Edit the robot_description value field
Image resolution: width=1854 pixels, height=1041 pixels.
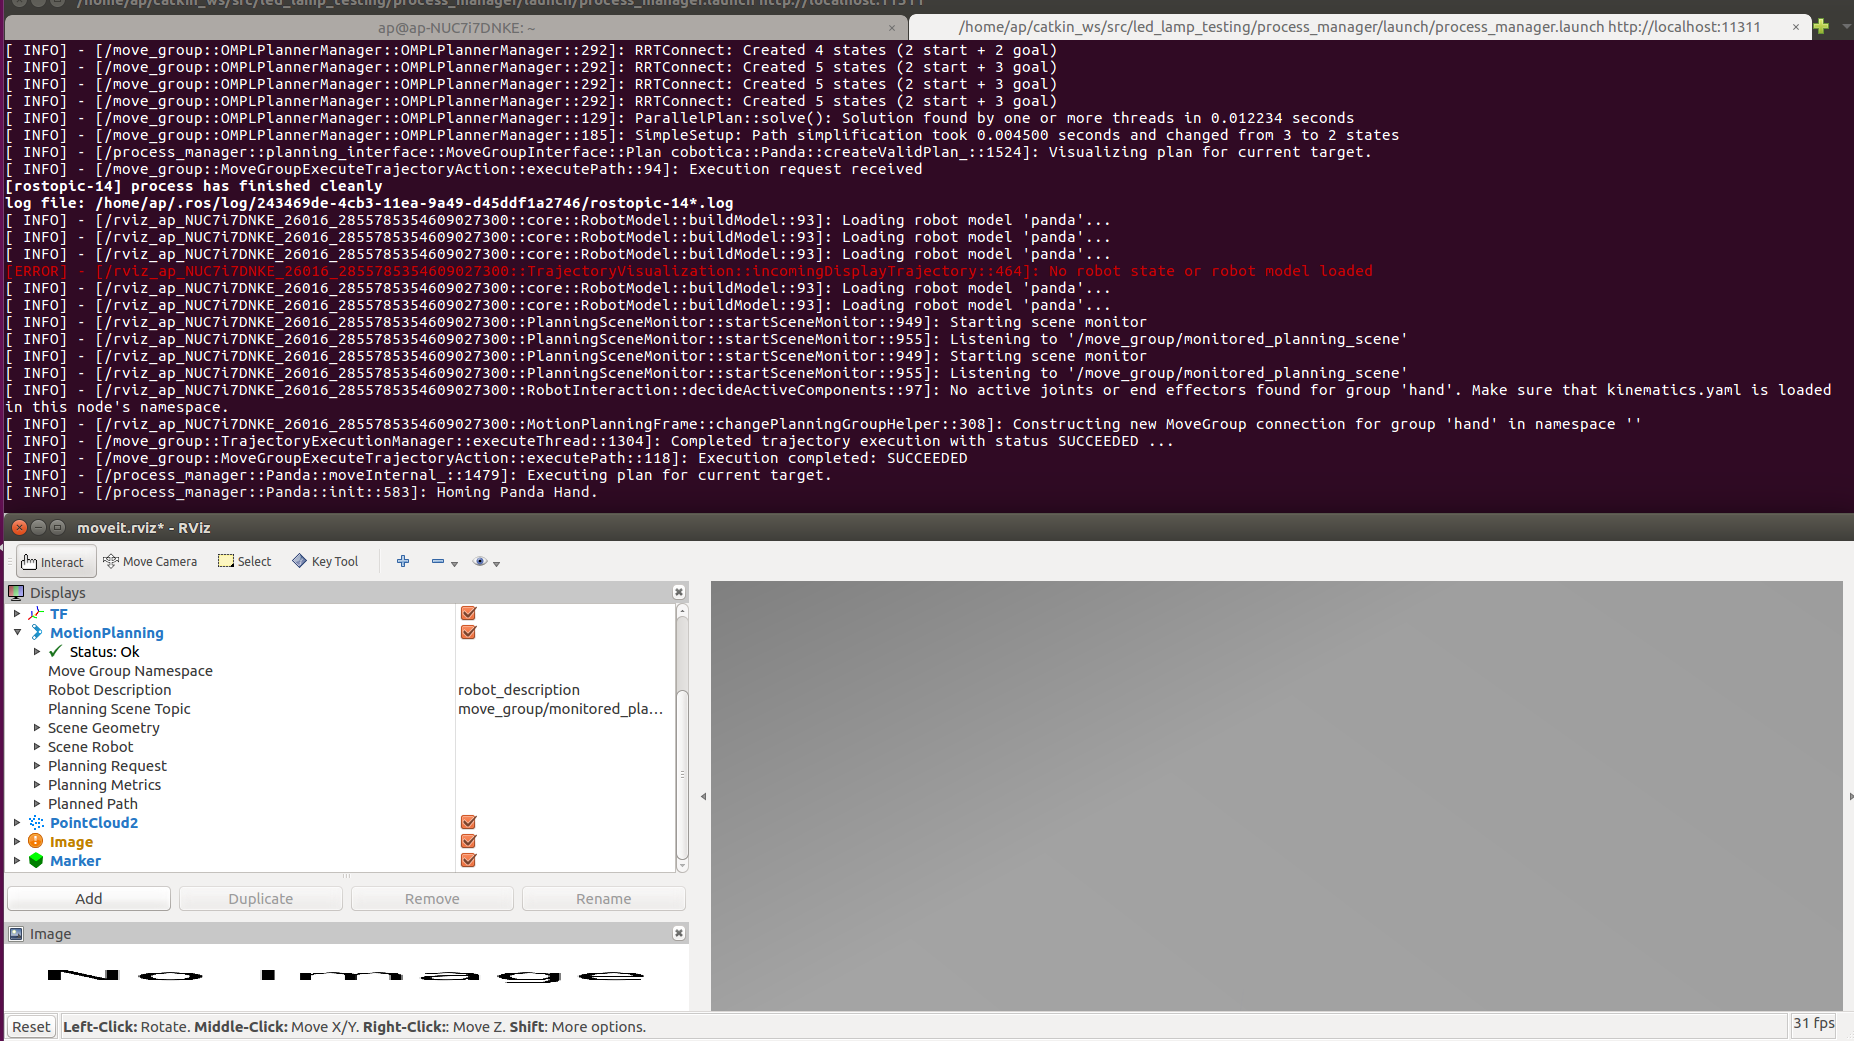click(x=565, y=690)
